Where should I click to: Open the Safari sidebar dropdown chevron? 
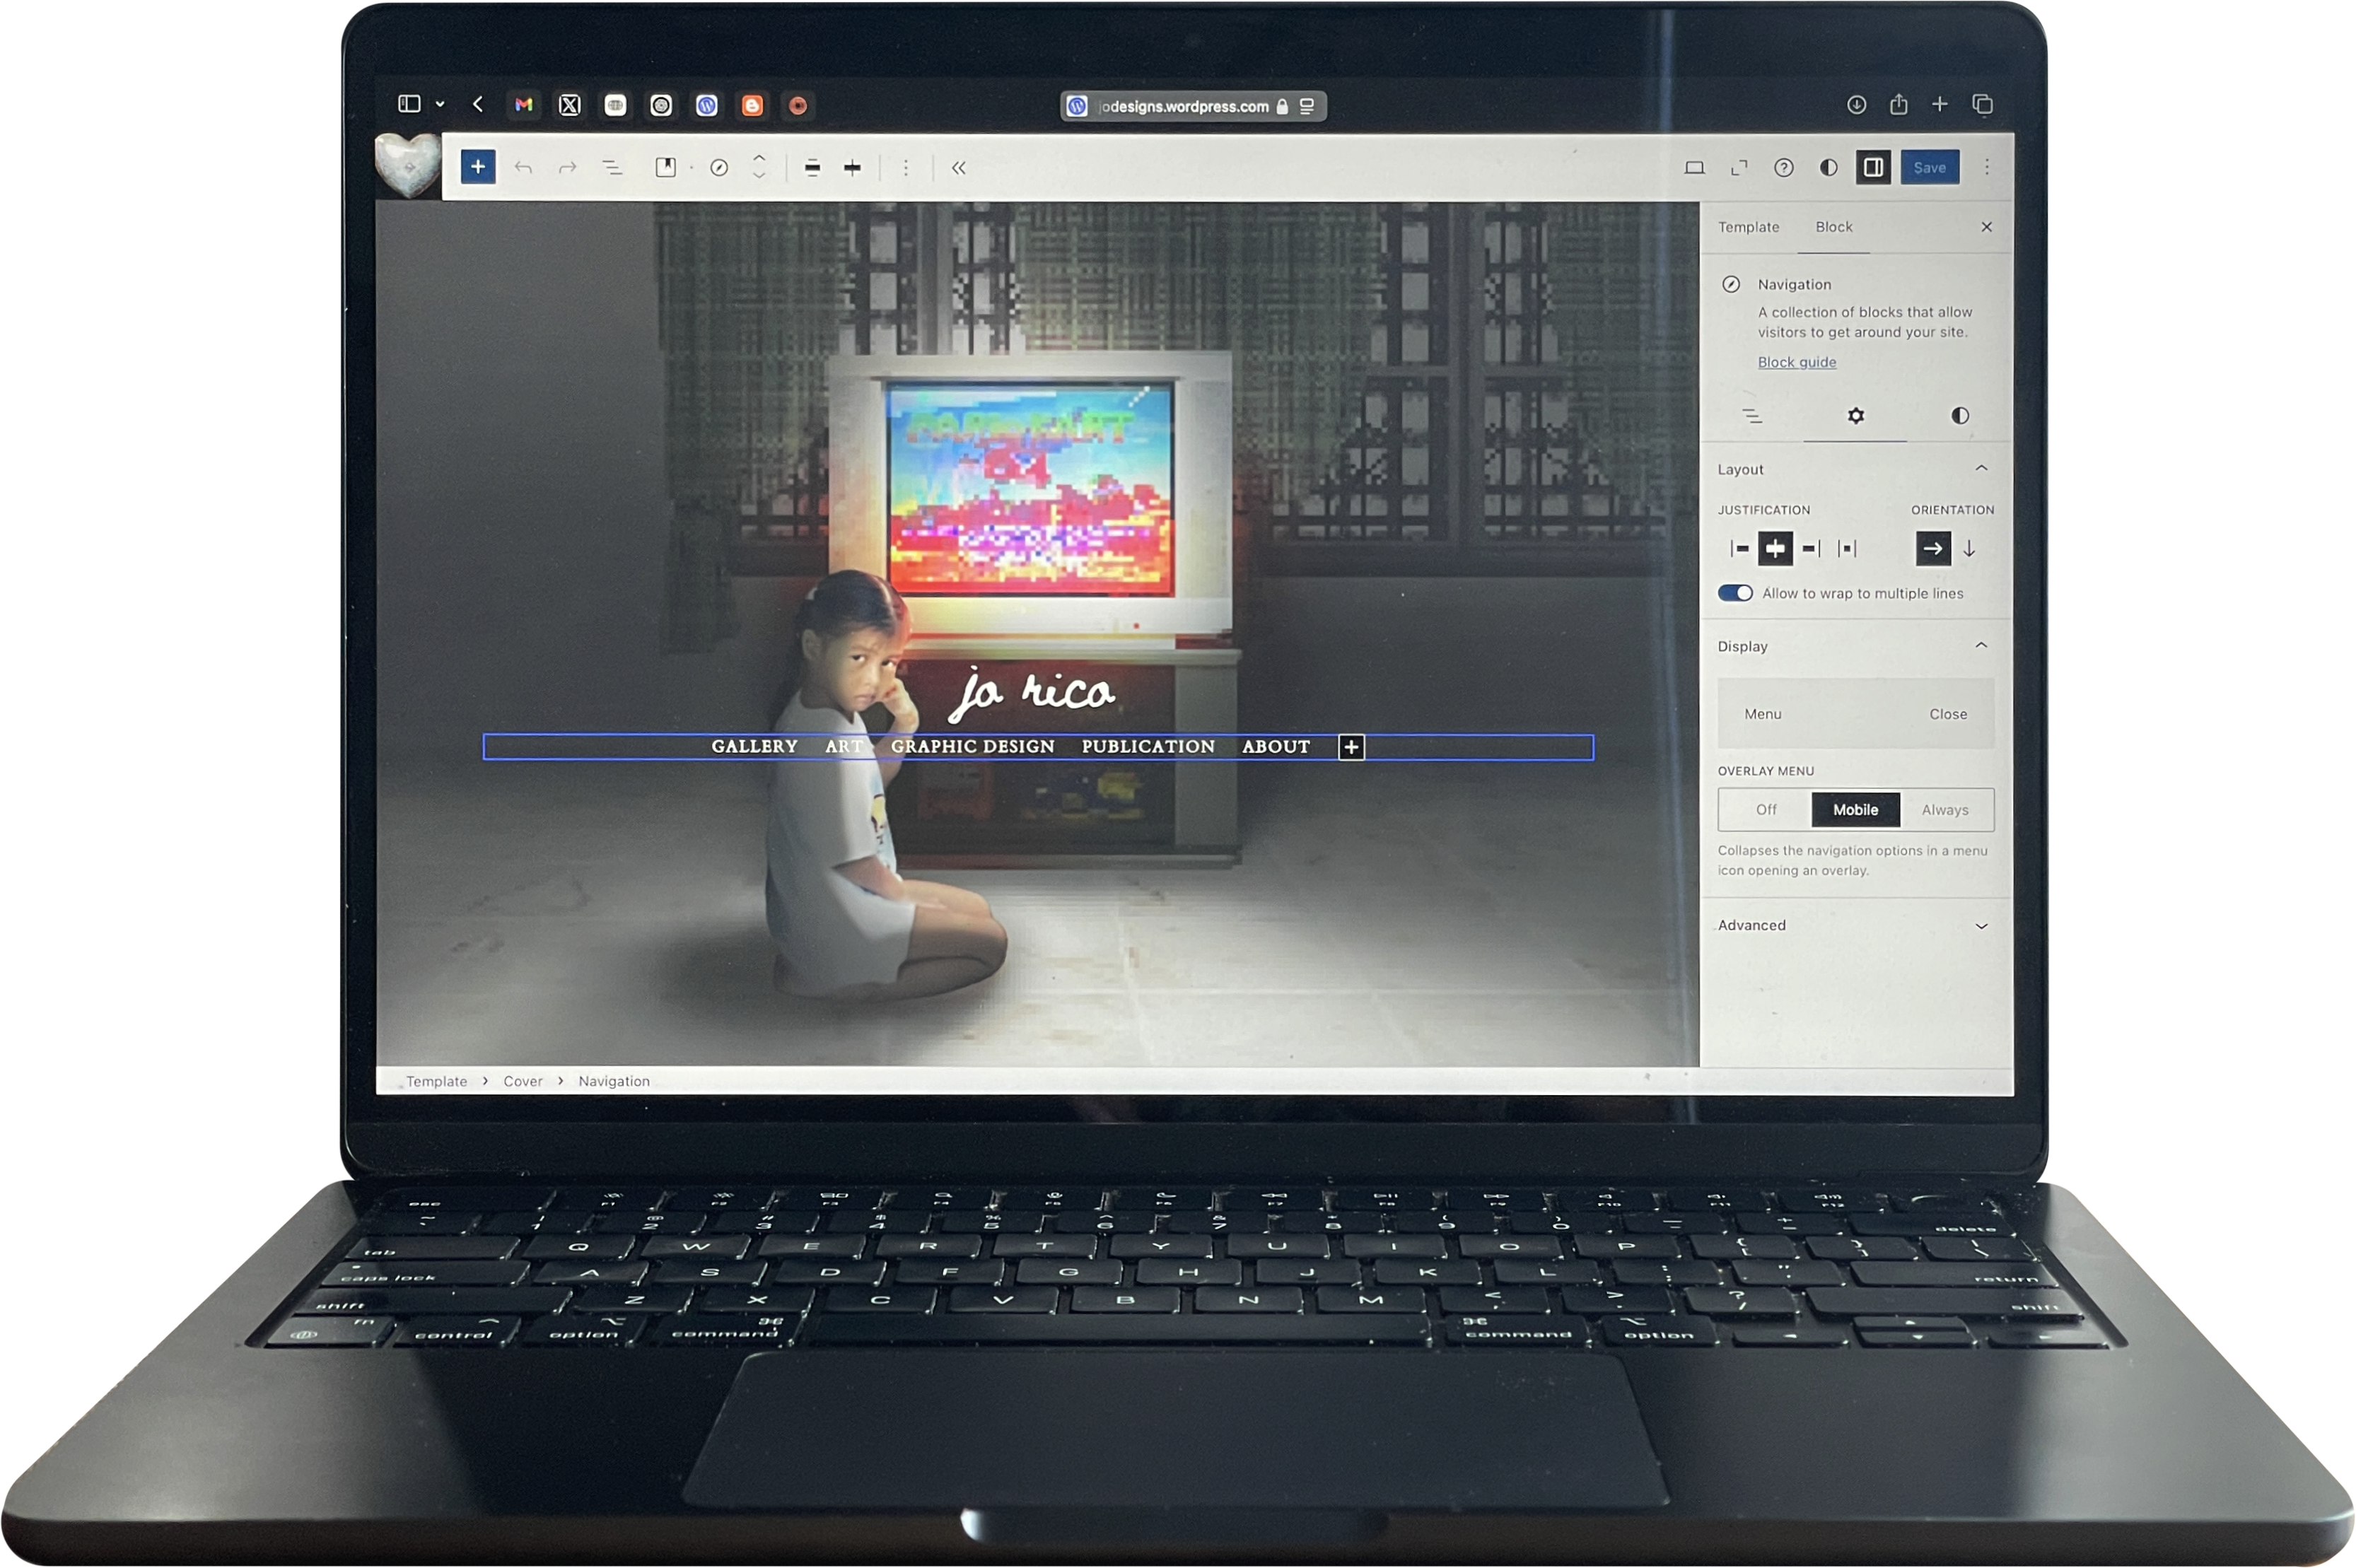pyautogui.click(x=440, y=104)
